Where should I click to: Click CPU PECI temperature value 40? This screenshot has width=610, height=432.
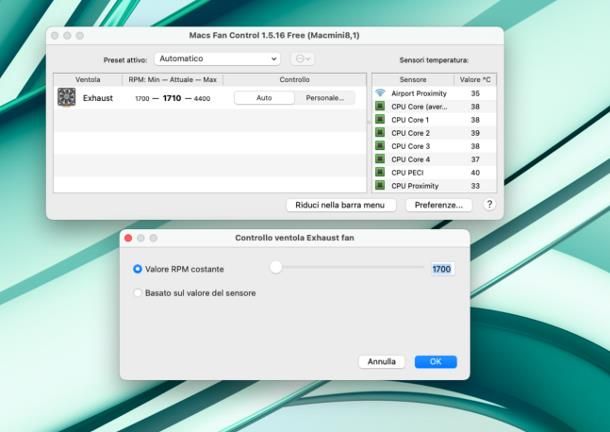tap(475, 173)
